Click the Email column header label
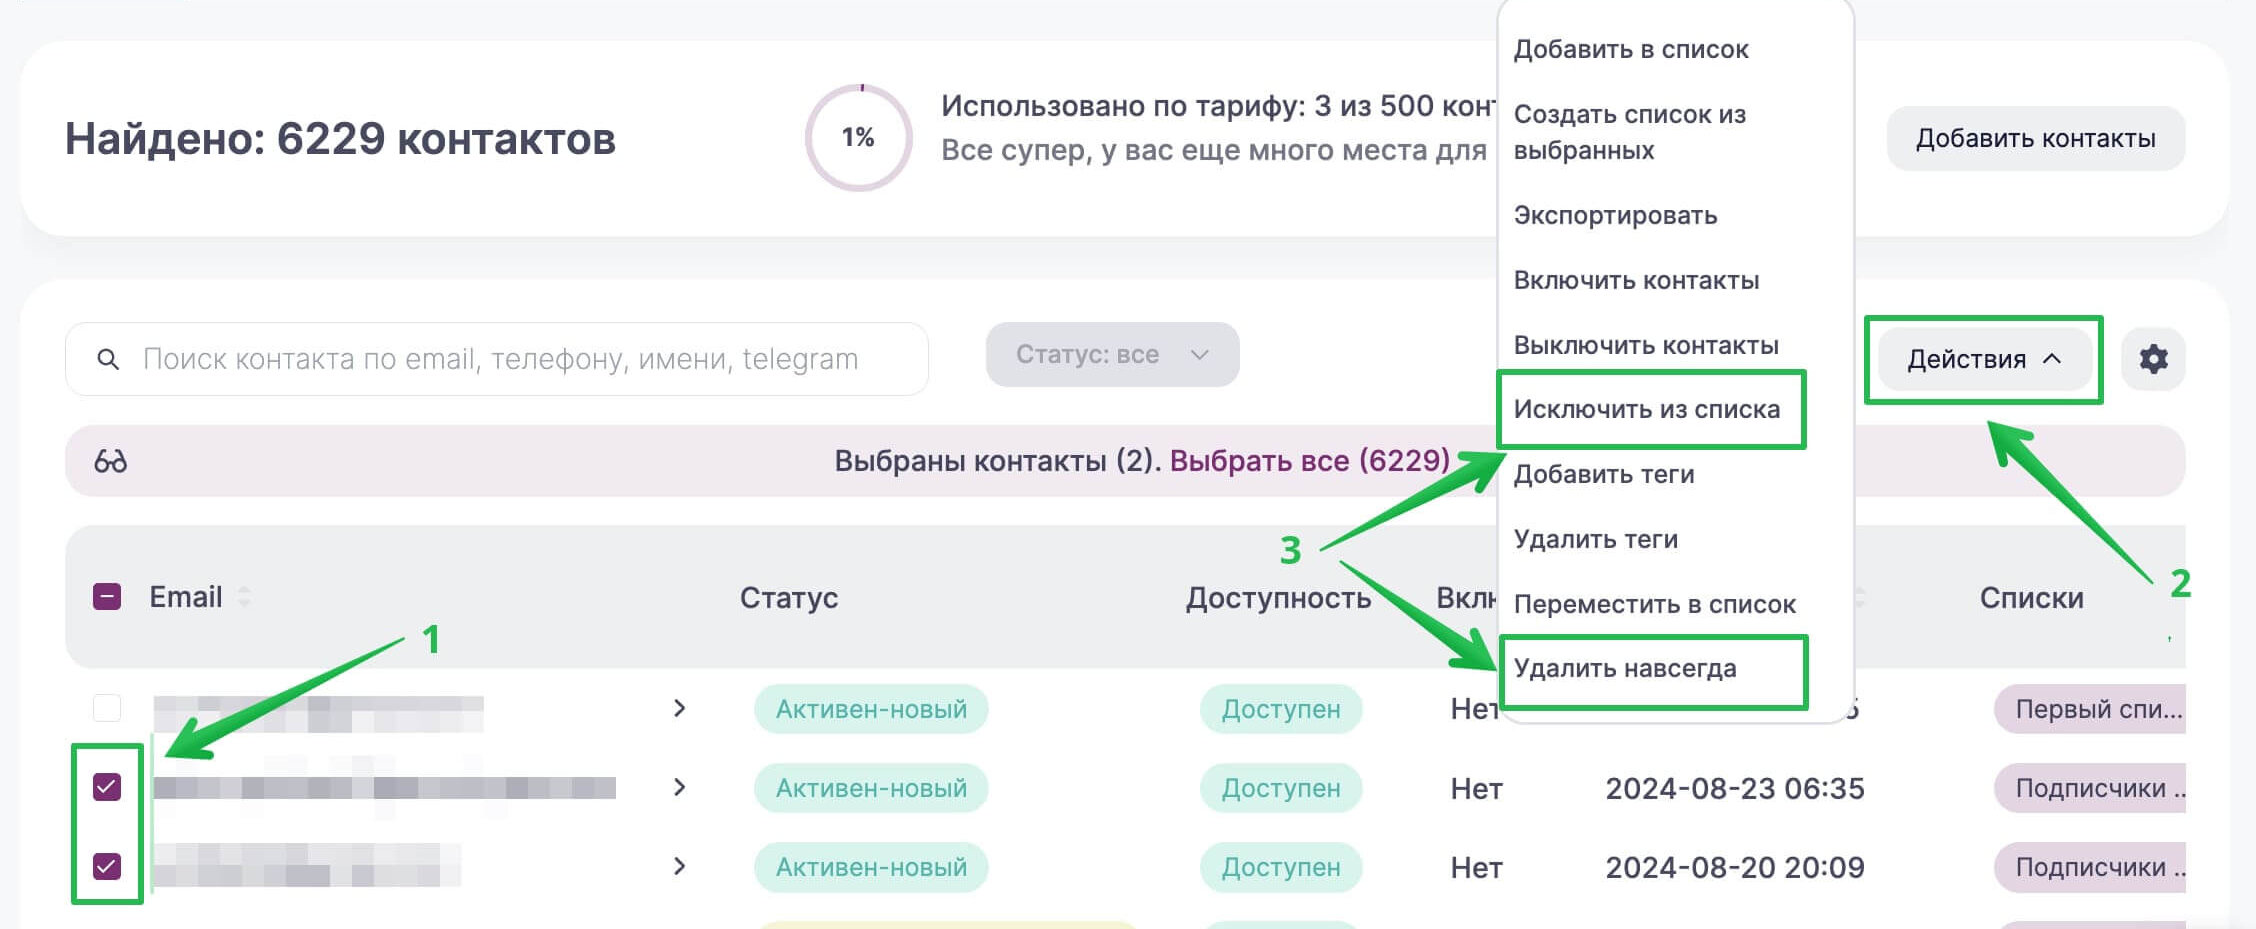The width and height of the screenshot is (2256, 929). click(x=186, y=597)
